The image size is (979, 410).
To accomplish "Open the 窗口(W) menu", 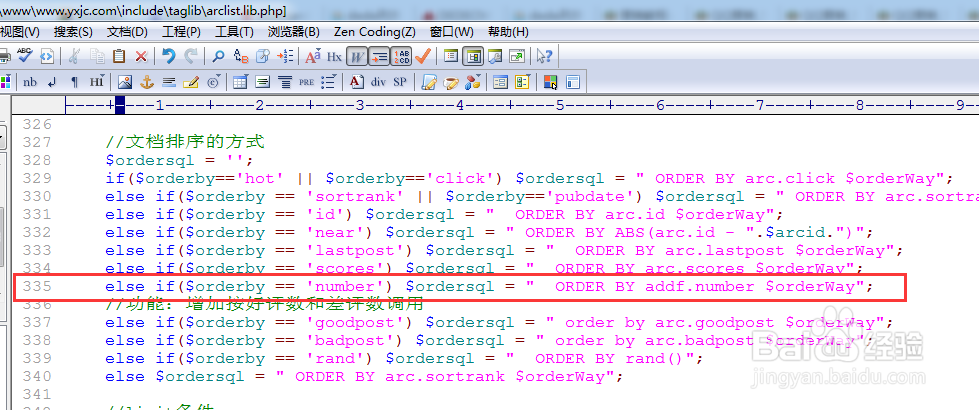I will tap(452, 32).
